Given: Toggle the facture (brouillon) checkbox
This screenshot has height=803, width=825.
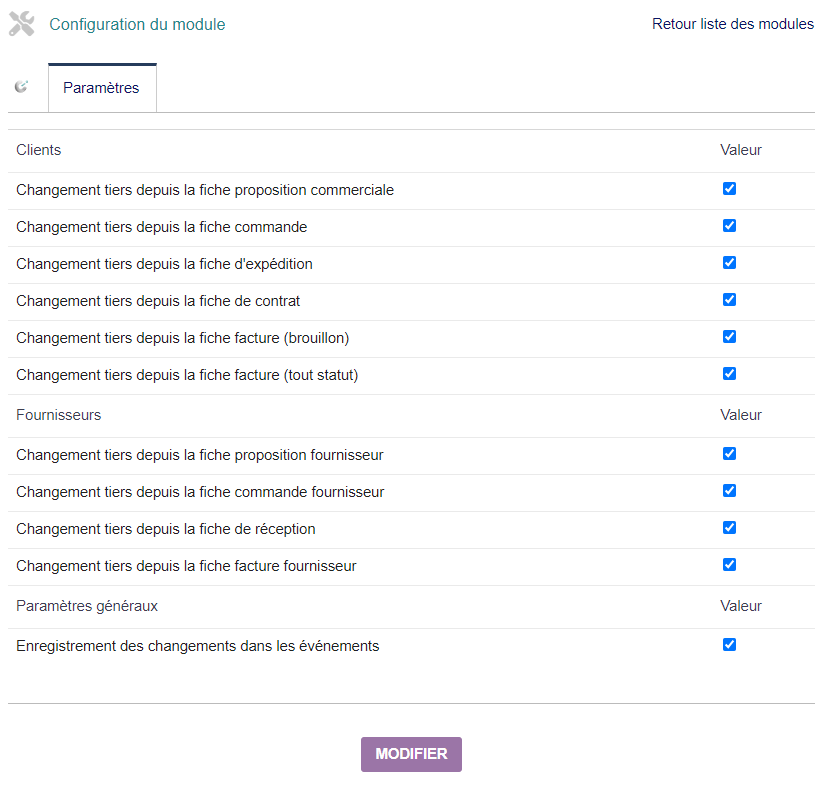Looking at the screenshot, I should coord(729,336).
